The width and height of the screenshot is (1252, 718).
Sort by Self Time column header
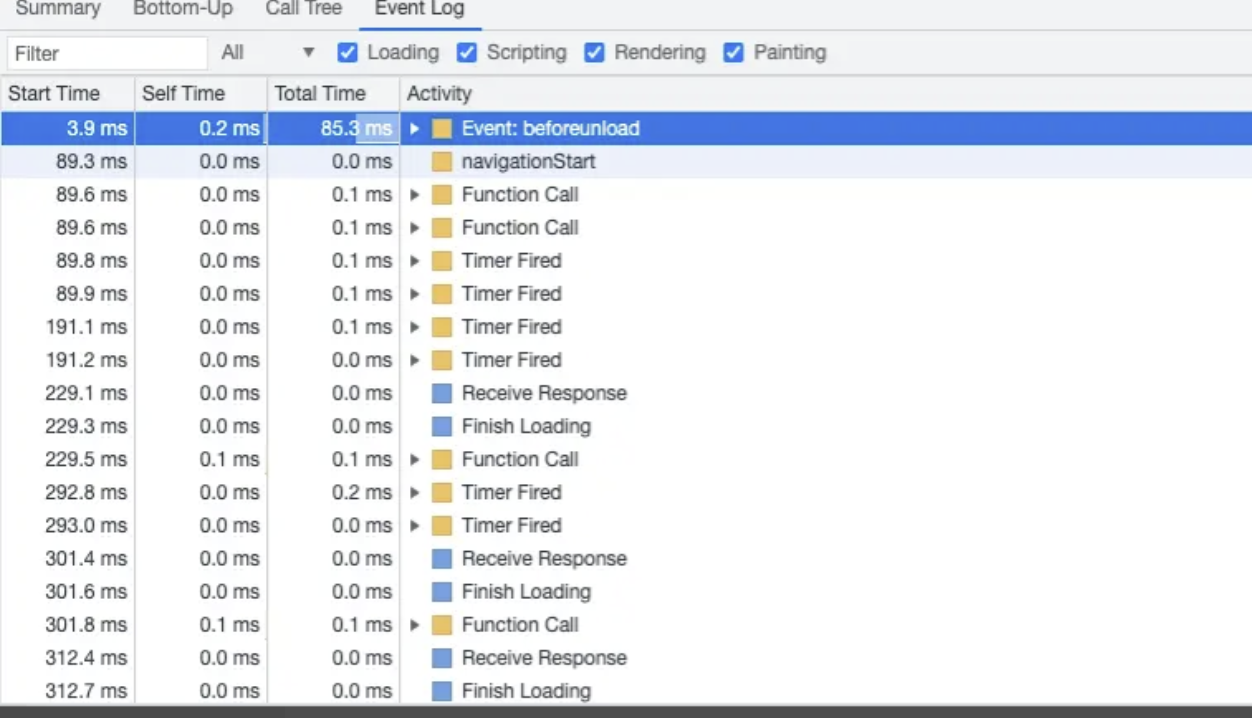pyautogui.click(x=183, y=93)
